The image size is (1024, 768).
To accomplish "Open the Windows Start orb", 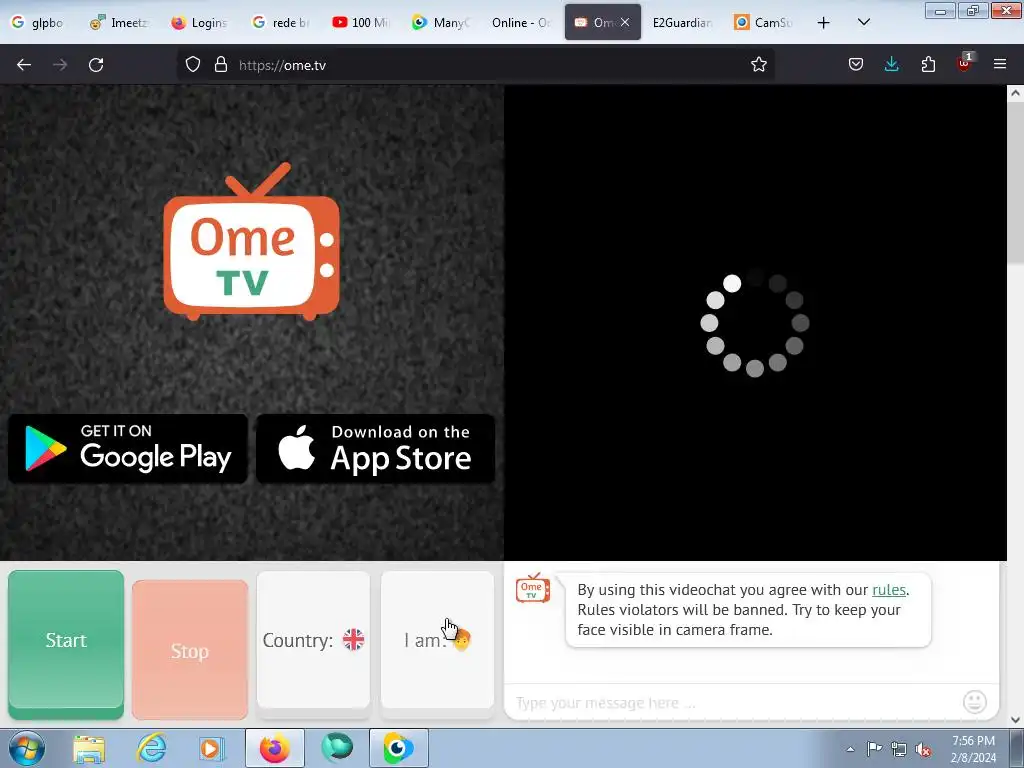I will (x=27, y=748).
